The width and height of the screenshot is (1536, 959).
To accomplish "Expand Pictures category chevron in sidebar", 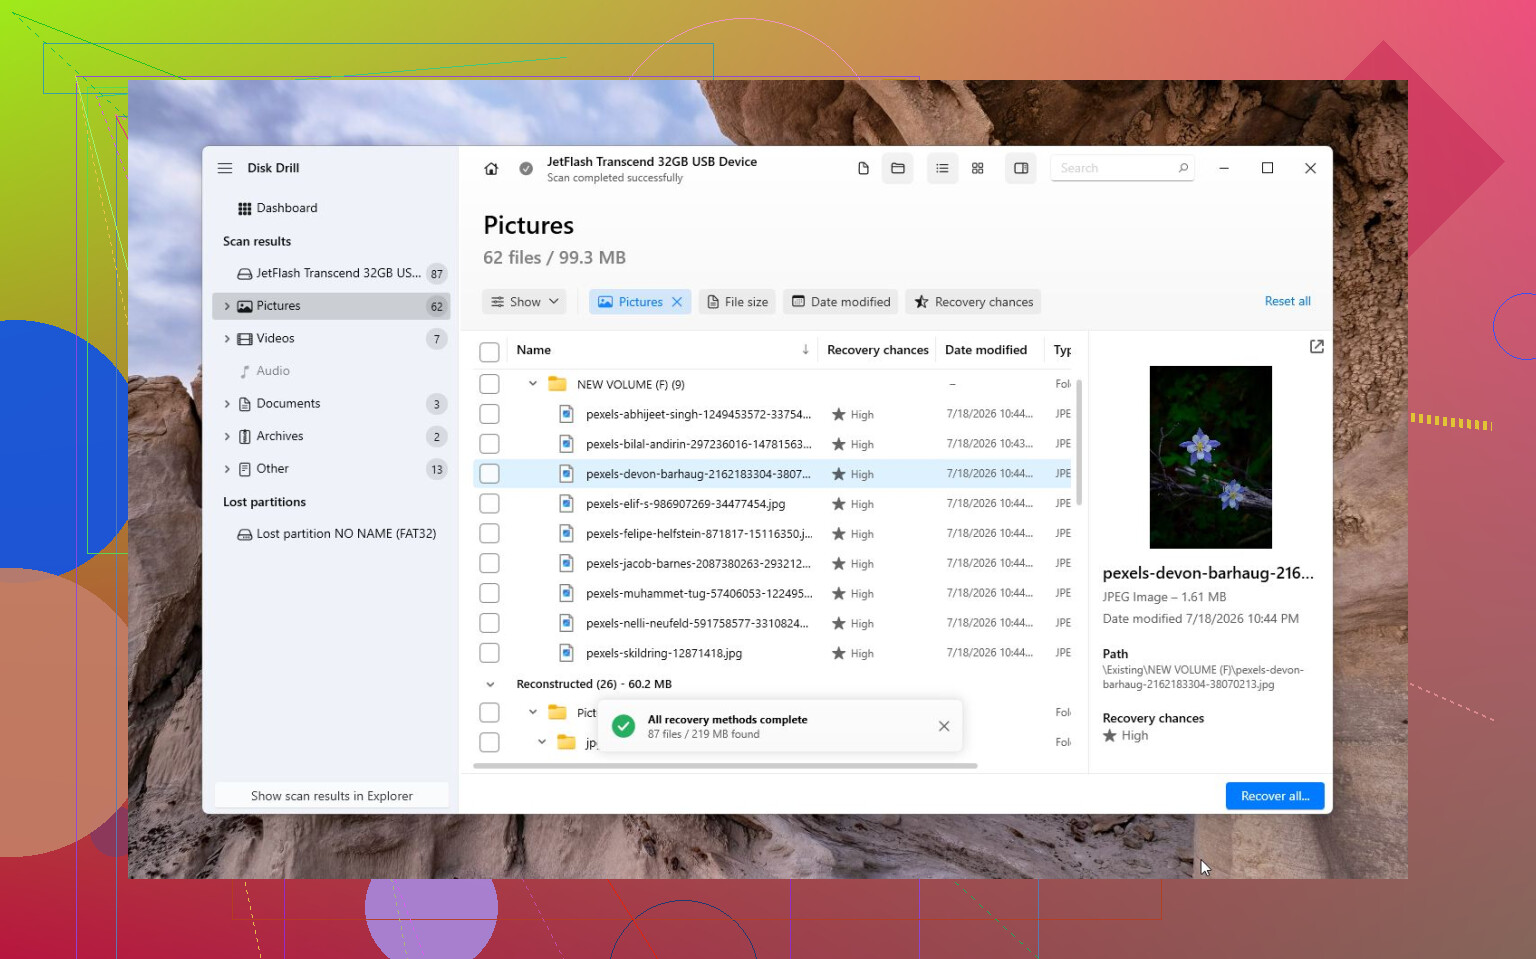I will 227,306.
